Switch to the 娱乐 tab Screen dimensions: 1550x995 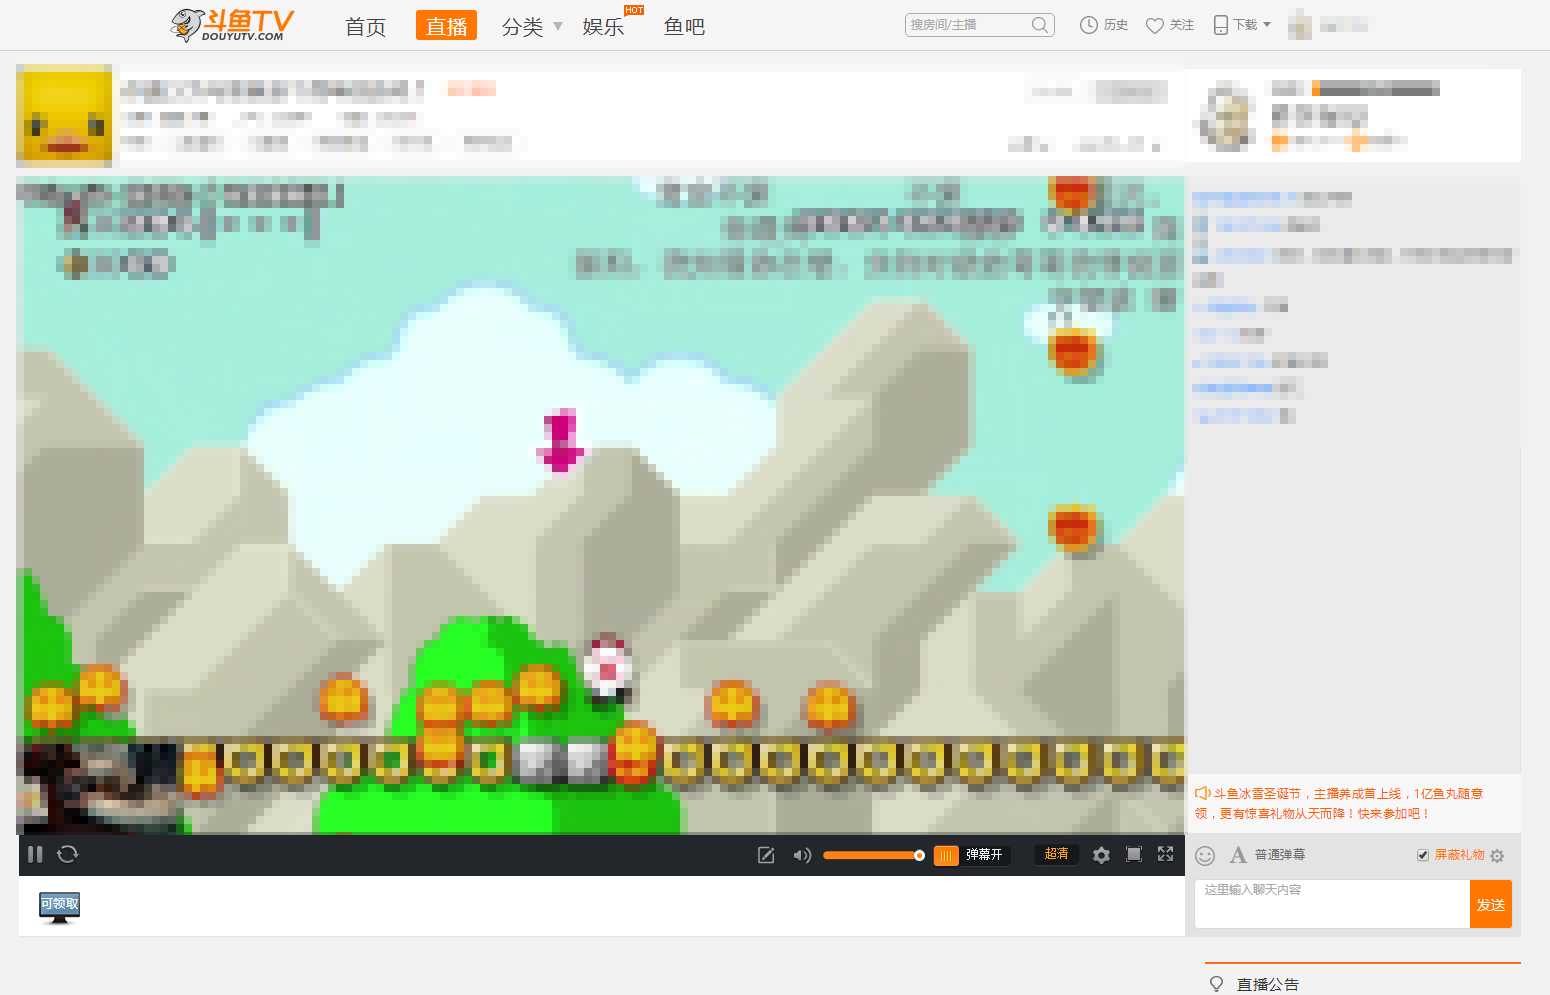click(x=601, y=27)
